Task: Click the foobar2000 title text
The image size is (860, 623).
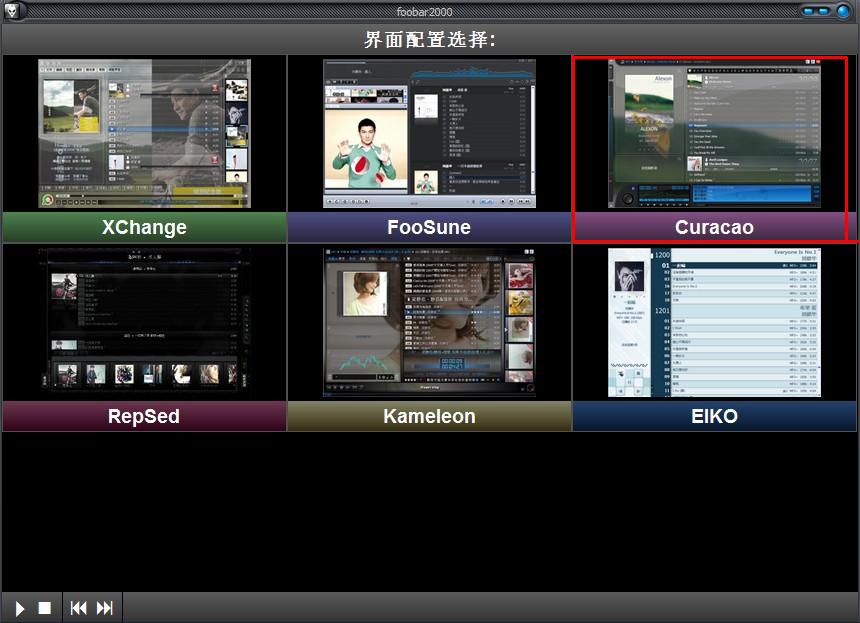Action: coord(424,11)
